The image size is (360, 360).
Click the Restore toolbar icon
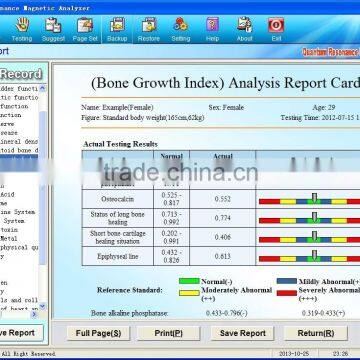coord(149,25)
